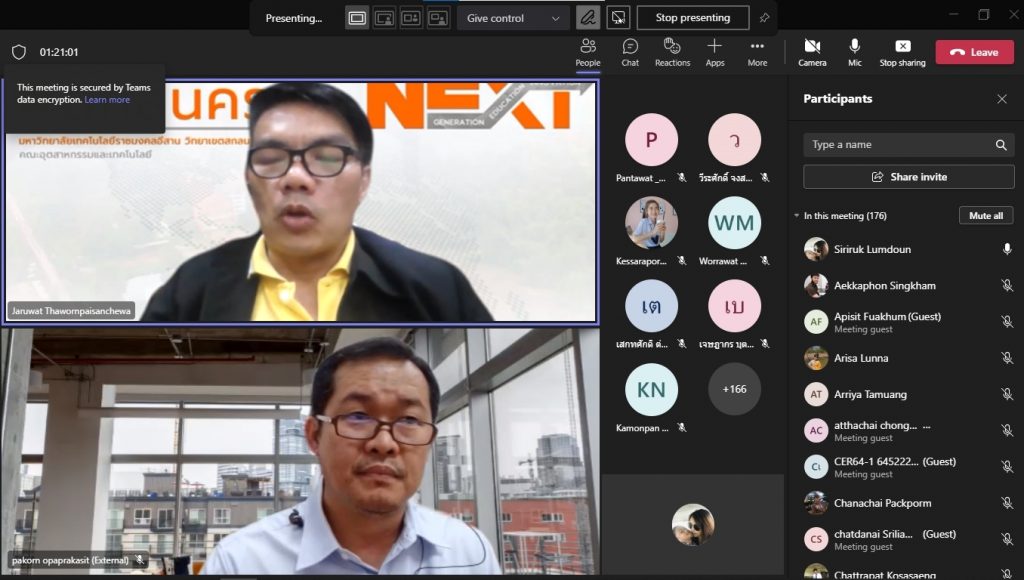Pin the presenting toolbar
Screen dimensions: 1024x580
(765, 18)
